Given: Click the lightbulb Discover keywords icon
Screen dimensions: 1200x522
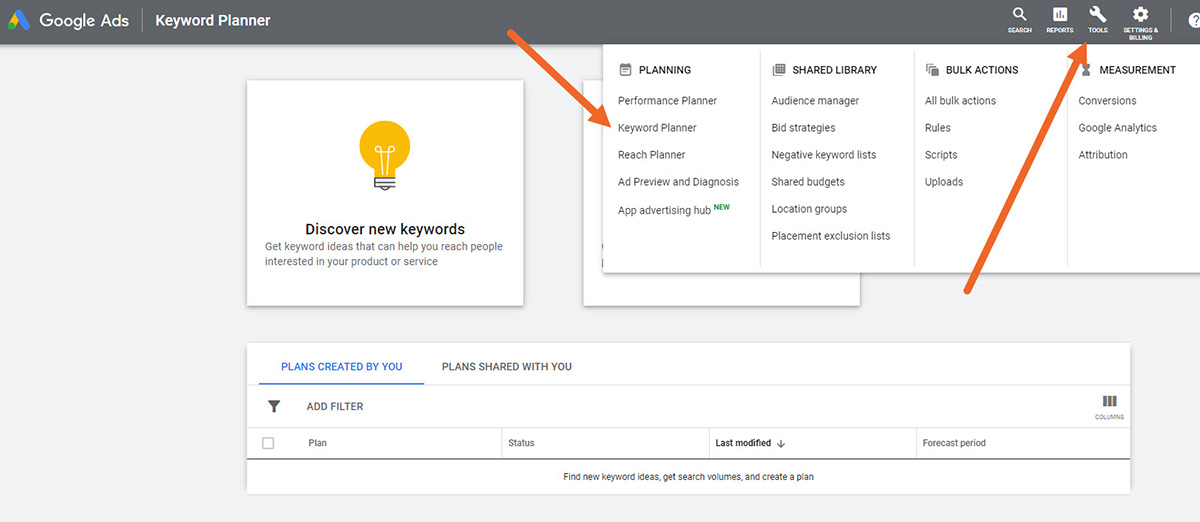Looking at the screenshot, I should pyautogui.click(x=385, y=153).
